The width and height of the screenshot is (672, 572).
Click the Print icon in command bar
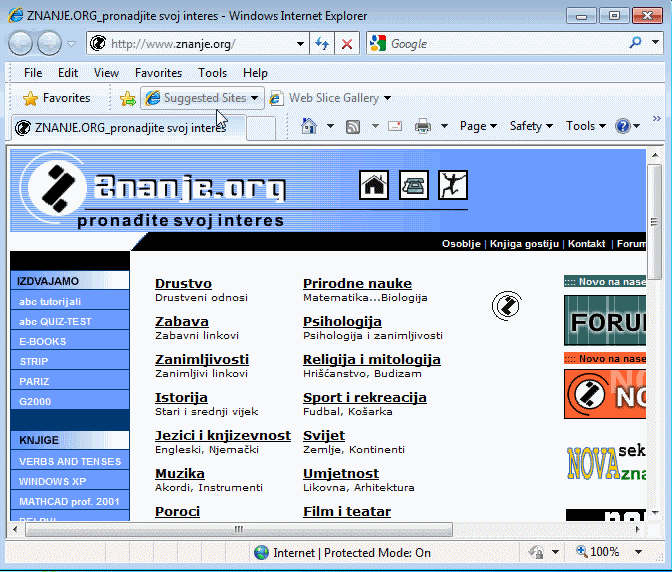click(422, 126)
